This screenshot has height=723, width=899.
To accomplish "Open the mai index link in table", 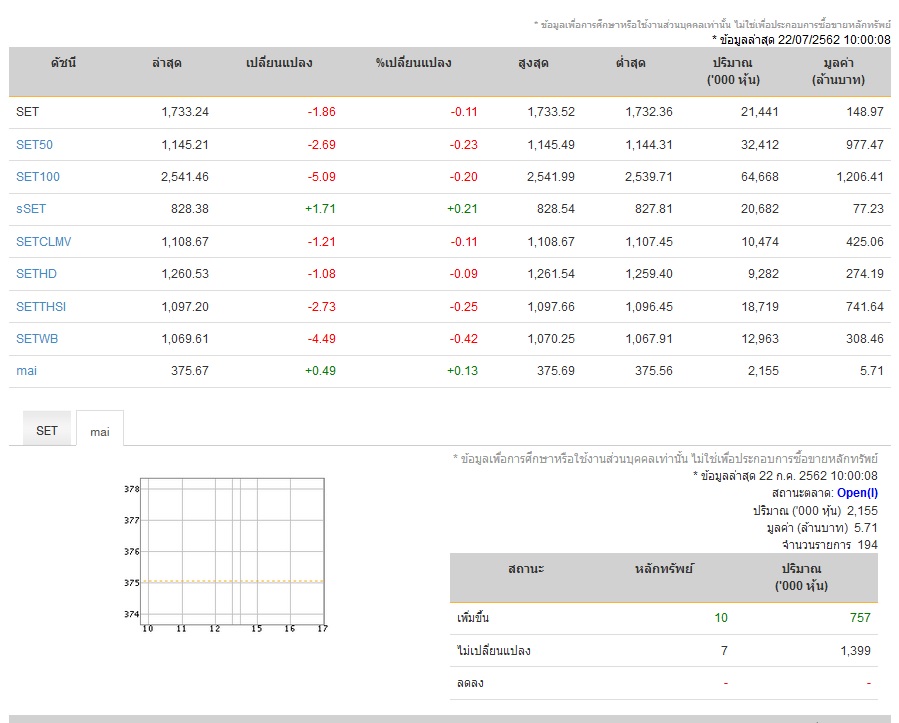I will point(26,371).
